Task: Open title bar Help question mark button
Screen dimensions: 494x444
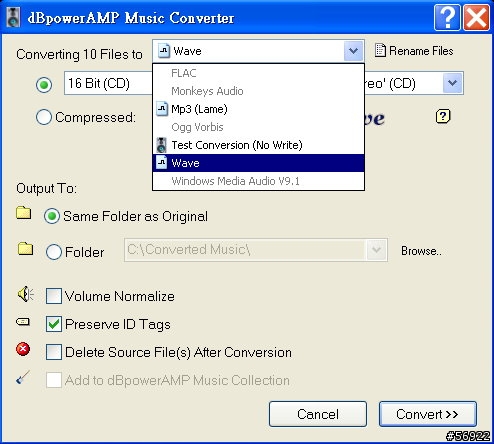Action: [447, 17]
